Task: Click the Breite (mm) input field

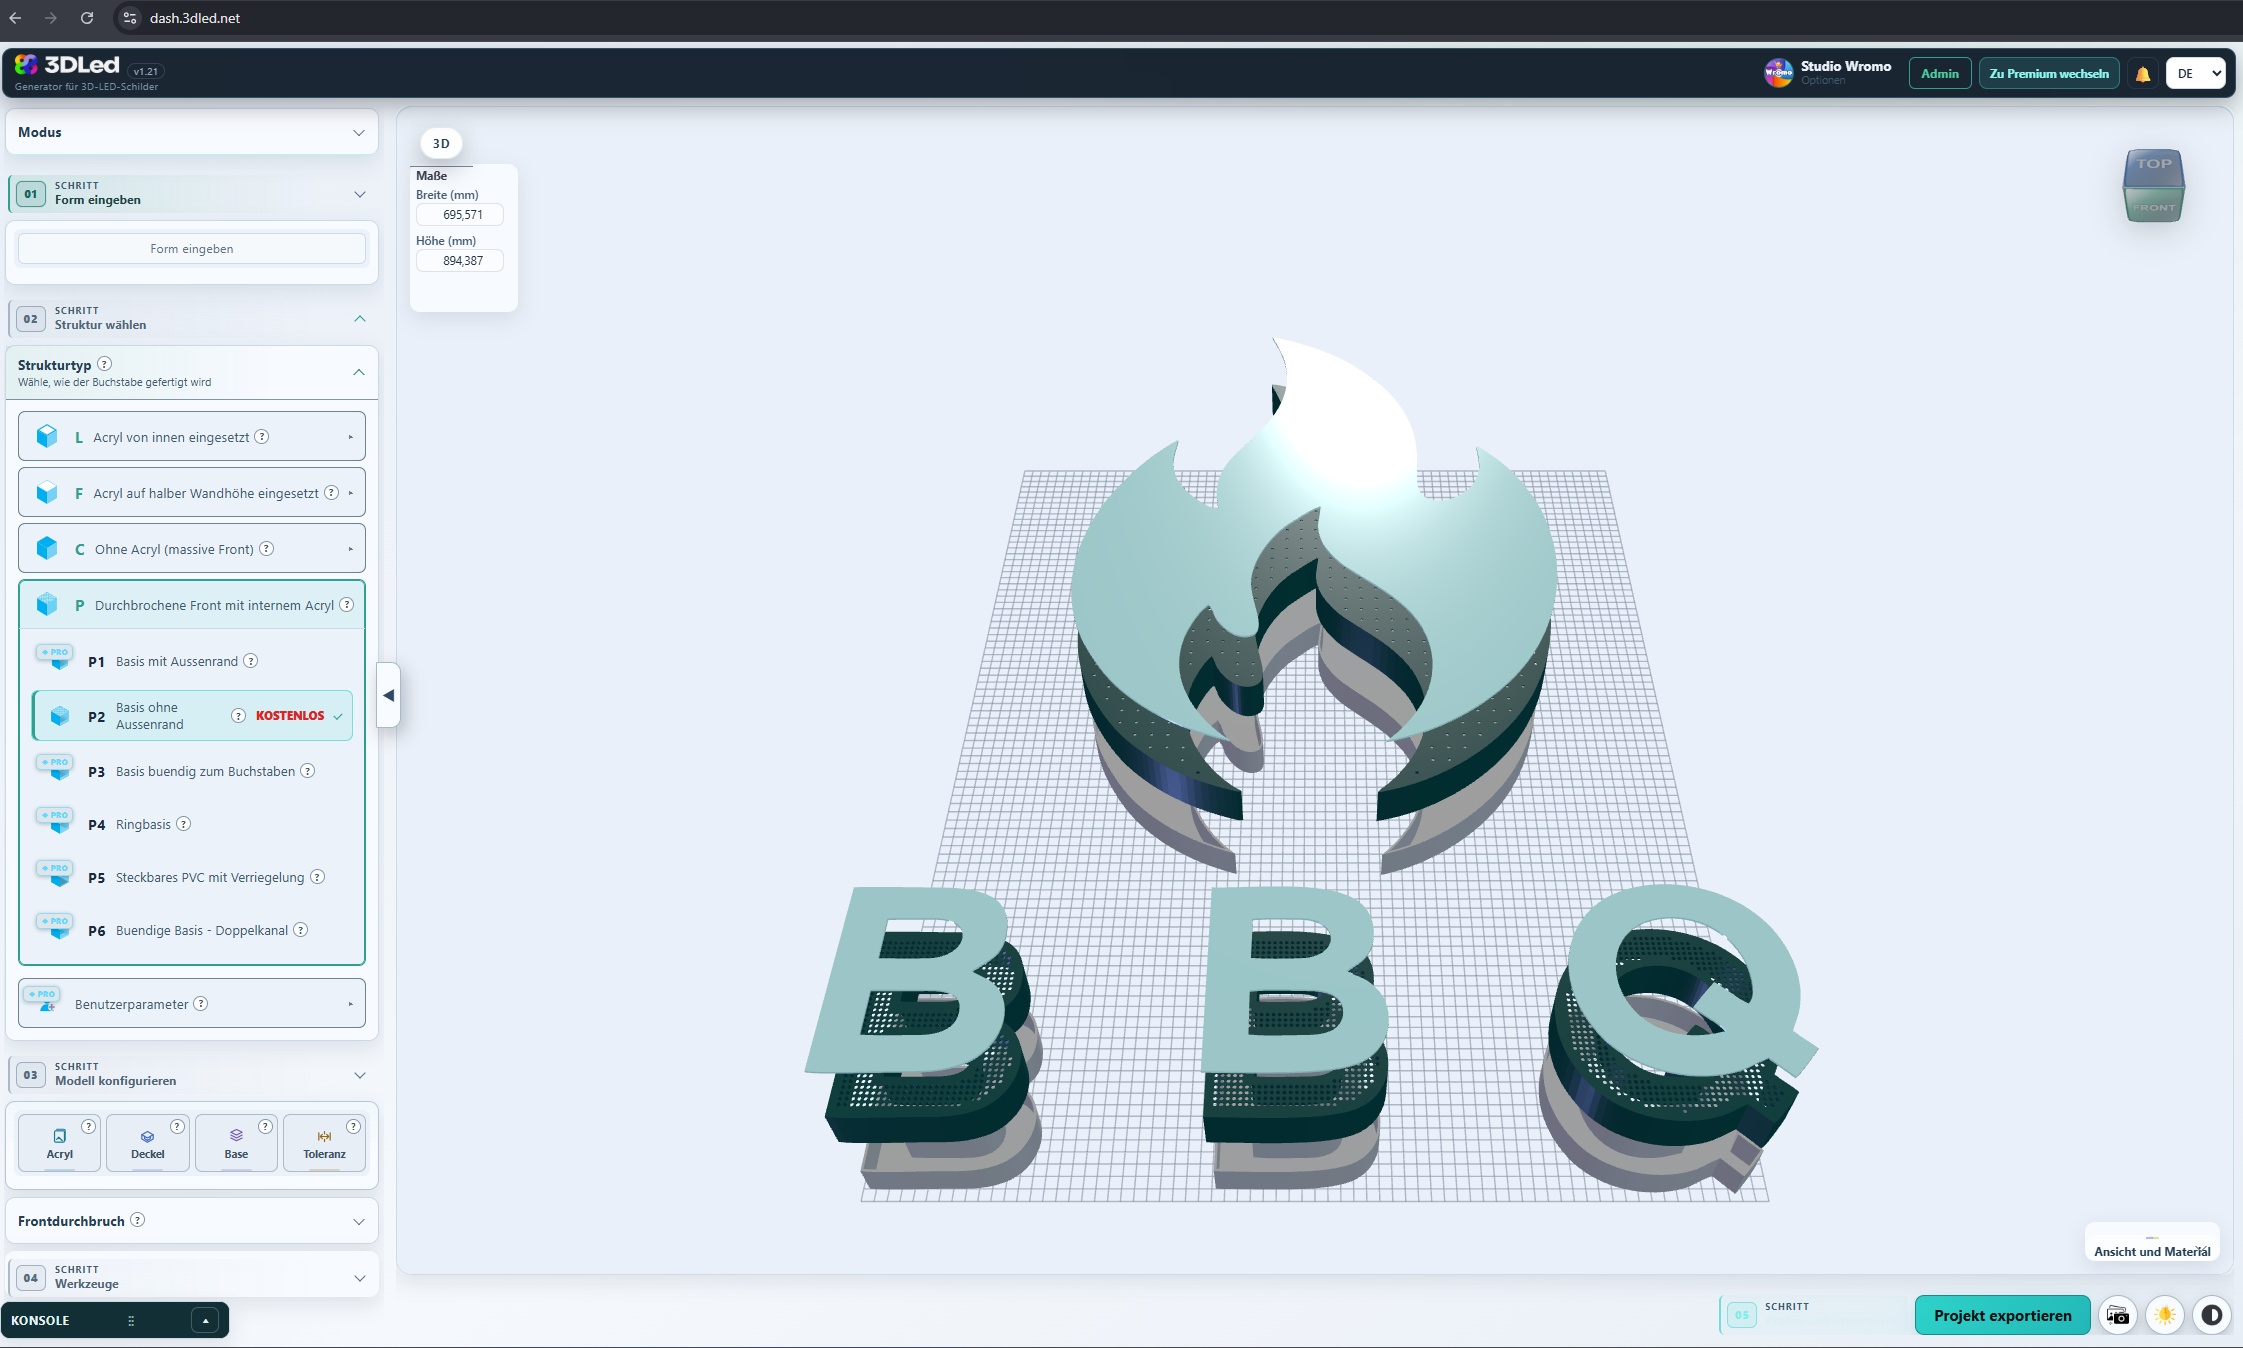Action: [460, 215]
